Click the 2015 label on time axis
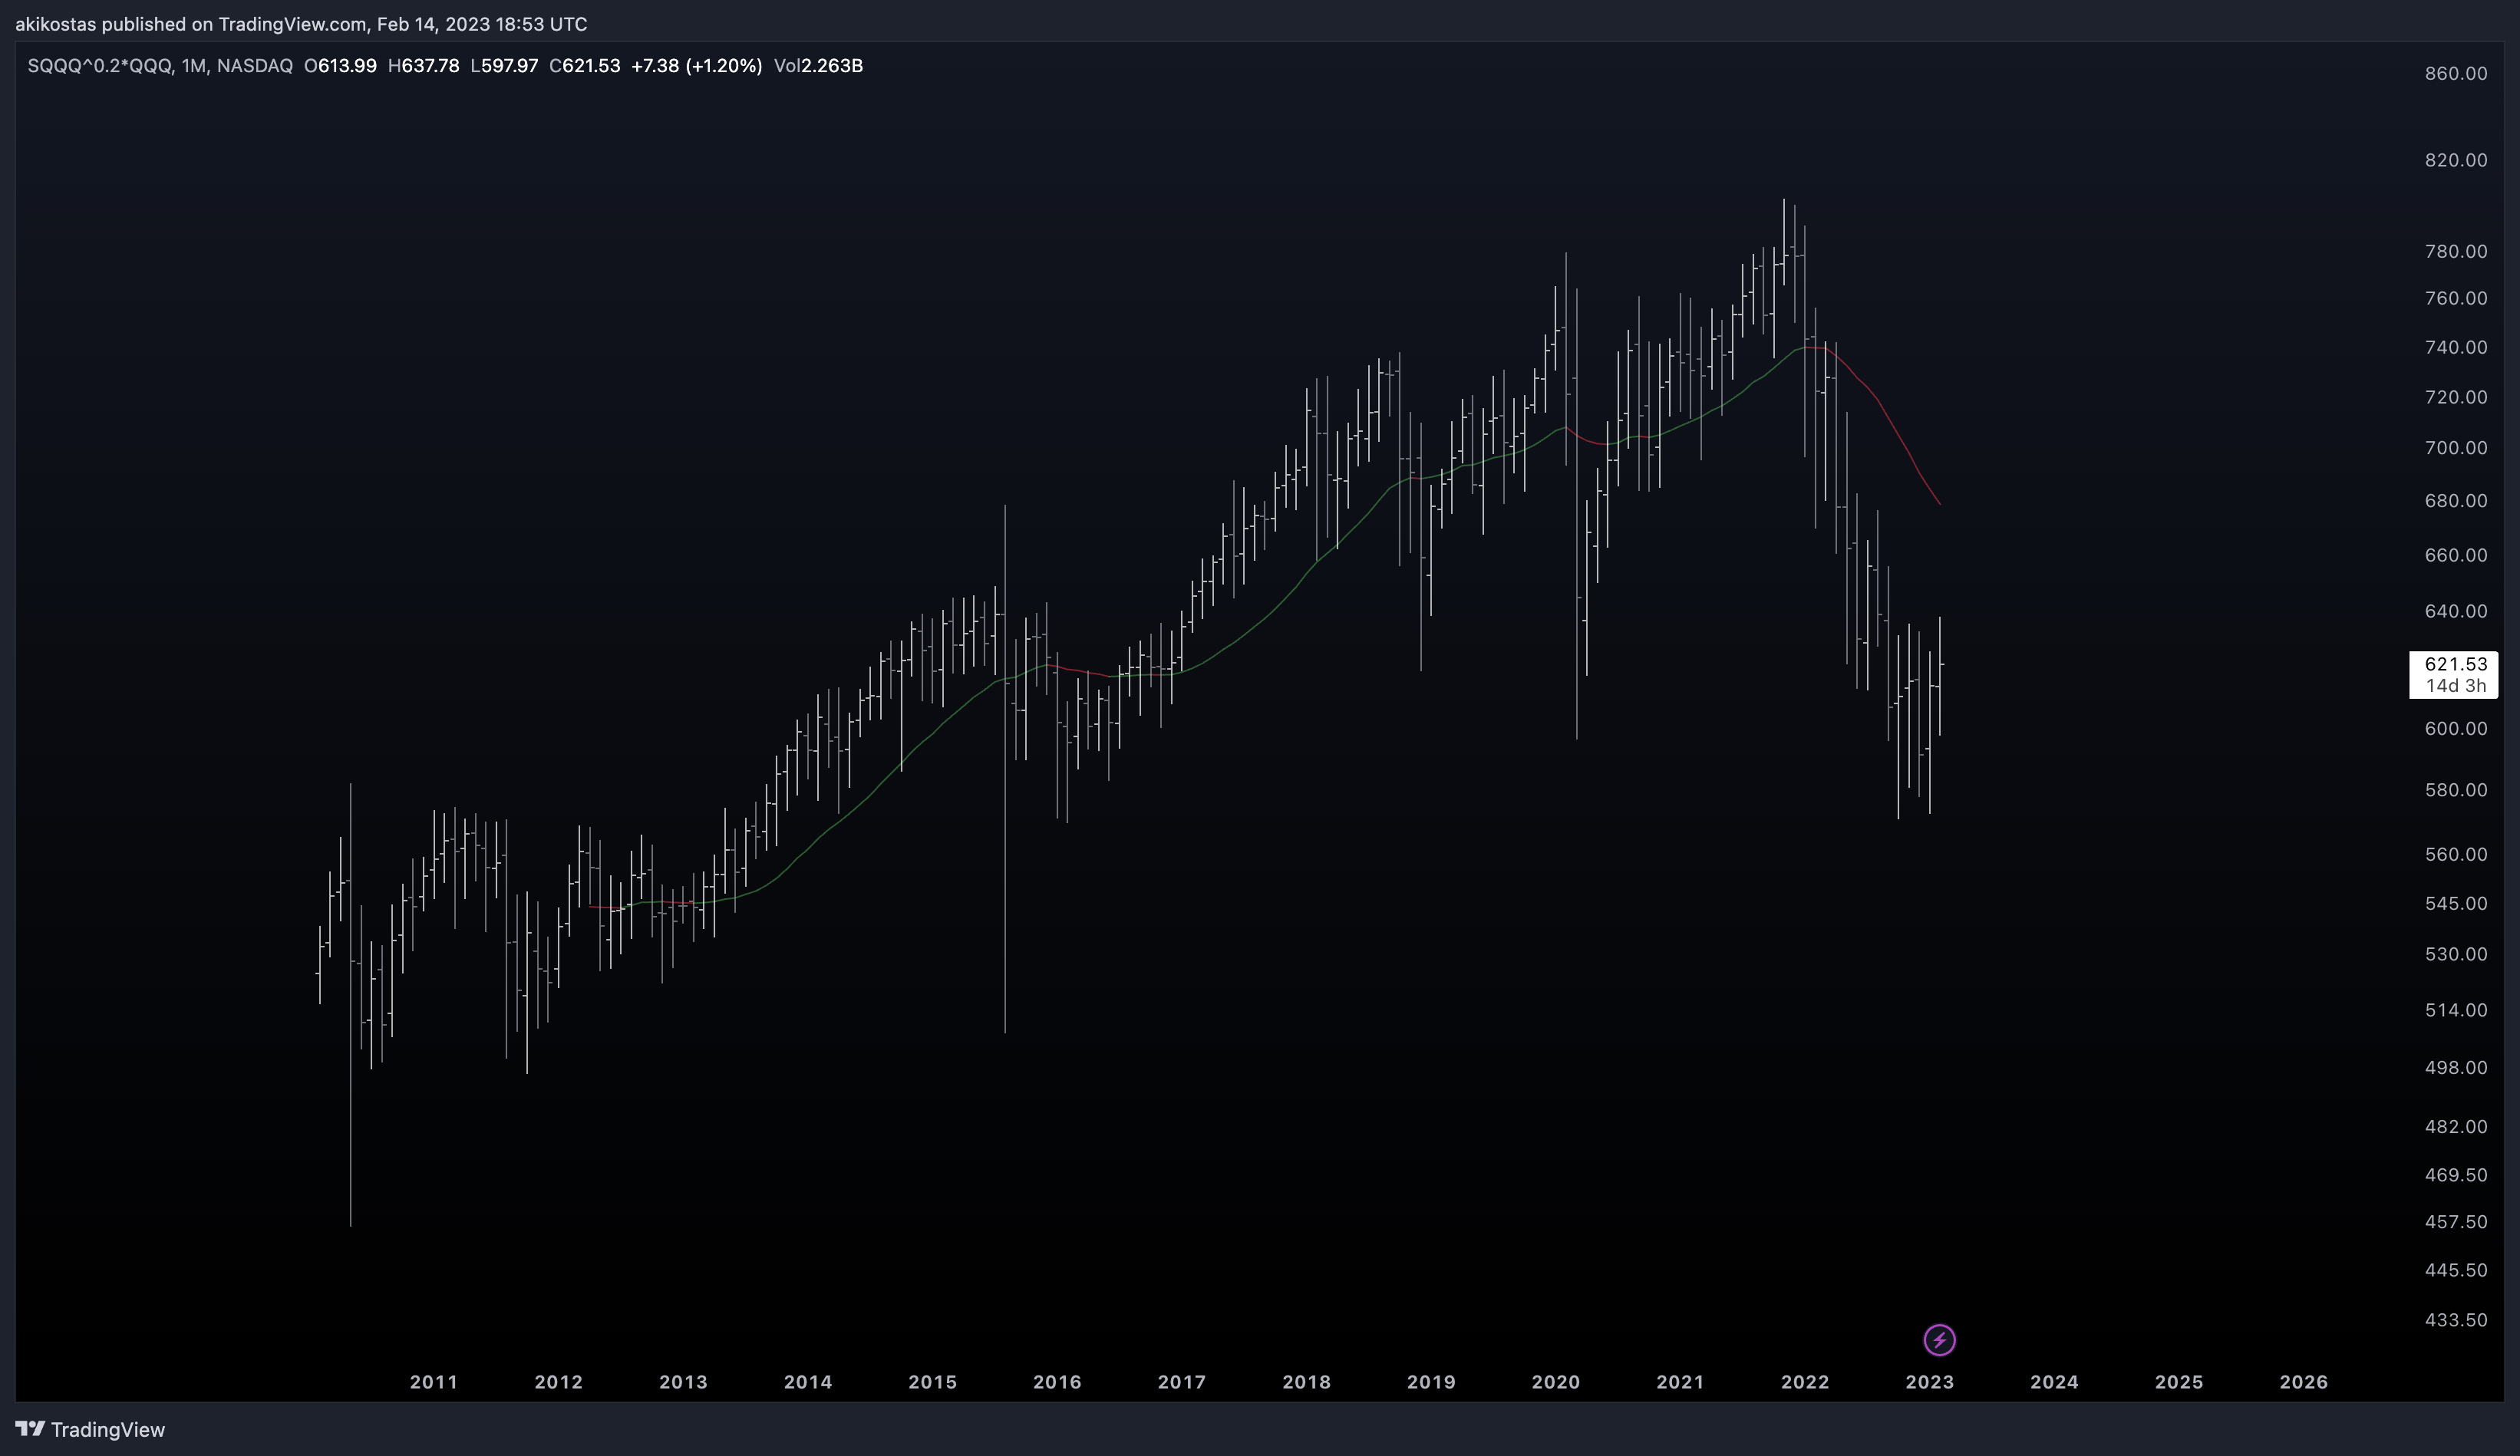Screen dimensions: 2520x1456 point(932,1382)
